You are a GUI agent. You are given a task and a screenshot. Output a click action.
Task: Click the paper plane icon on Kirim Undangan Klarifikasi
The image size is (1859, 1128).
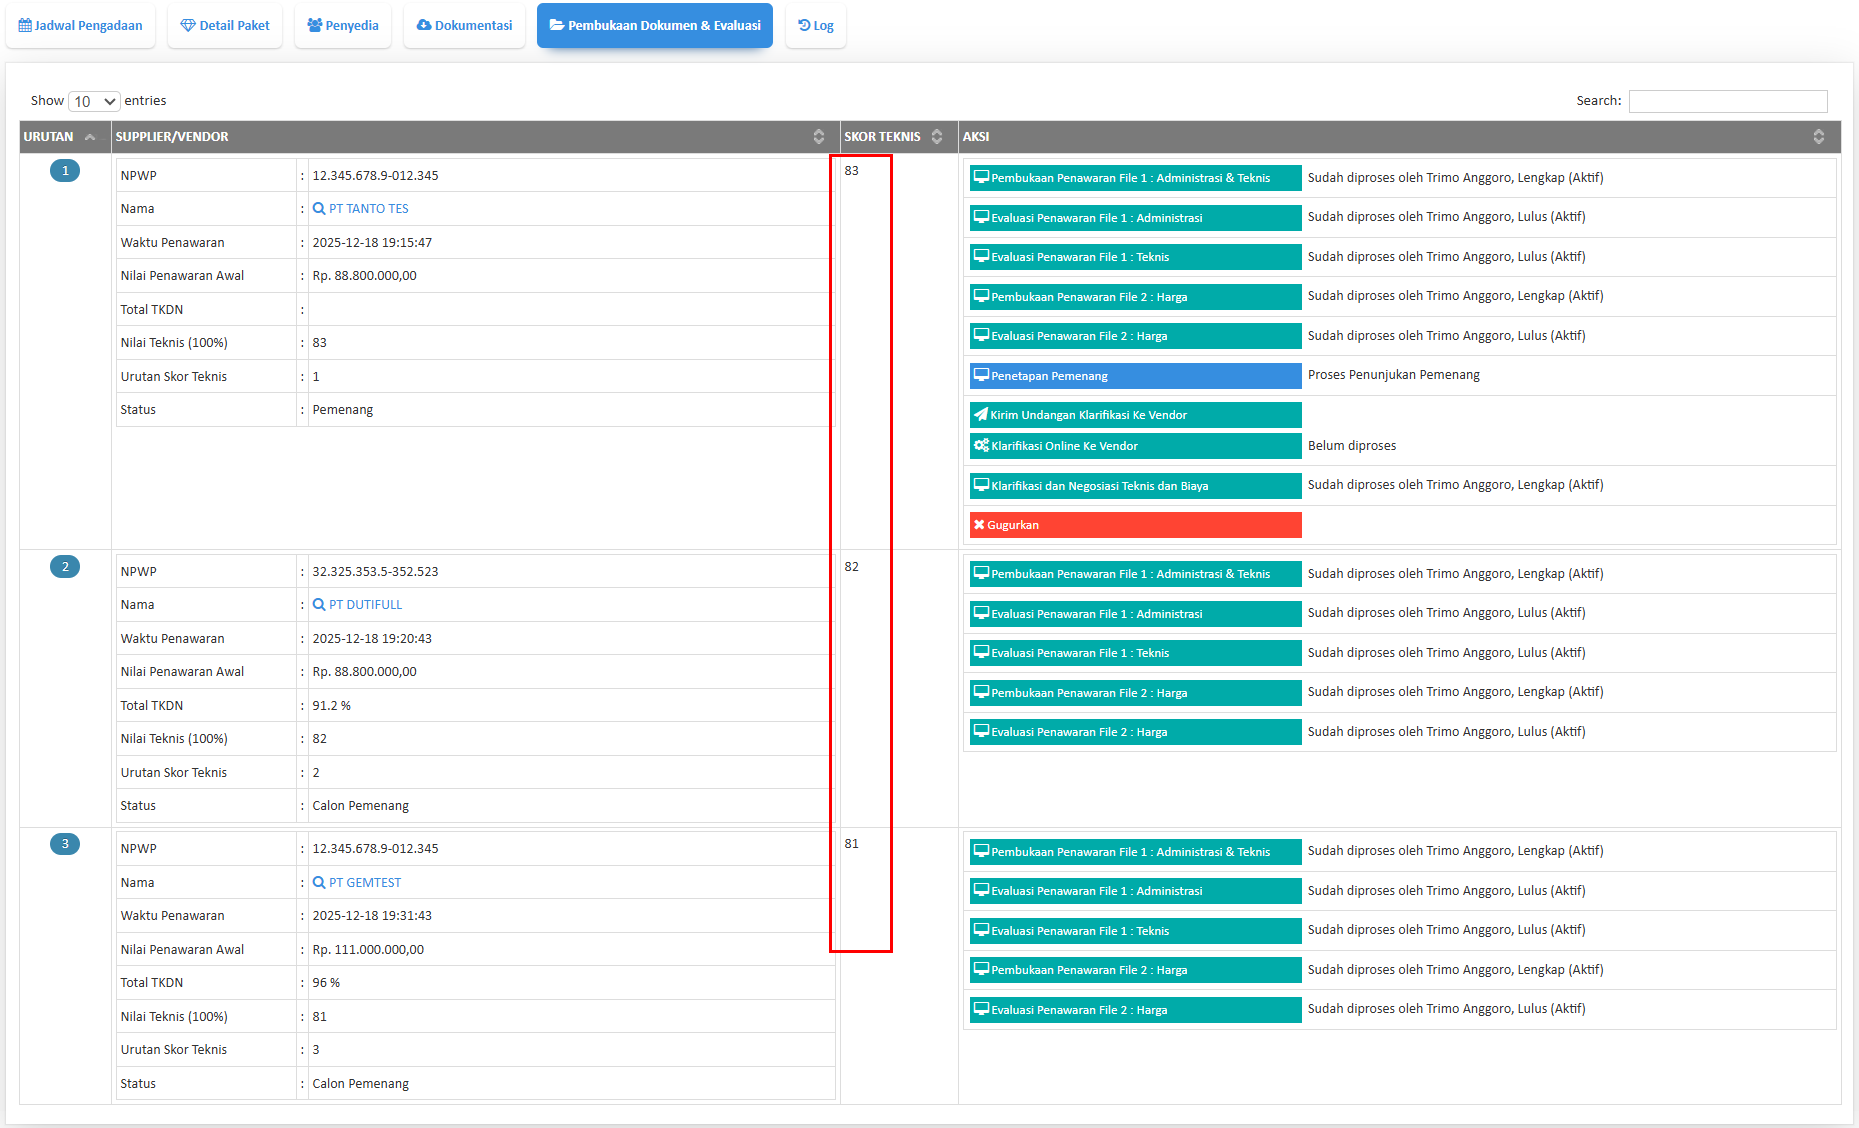[980, 415]
